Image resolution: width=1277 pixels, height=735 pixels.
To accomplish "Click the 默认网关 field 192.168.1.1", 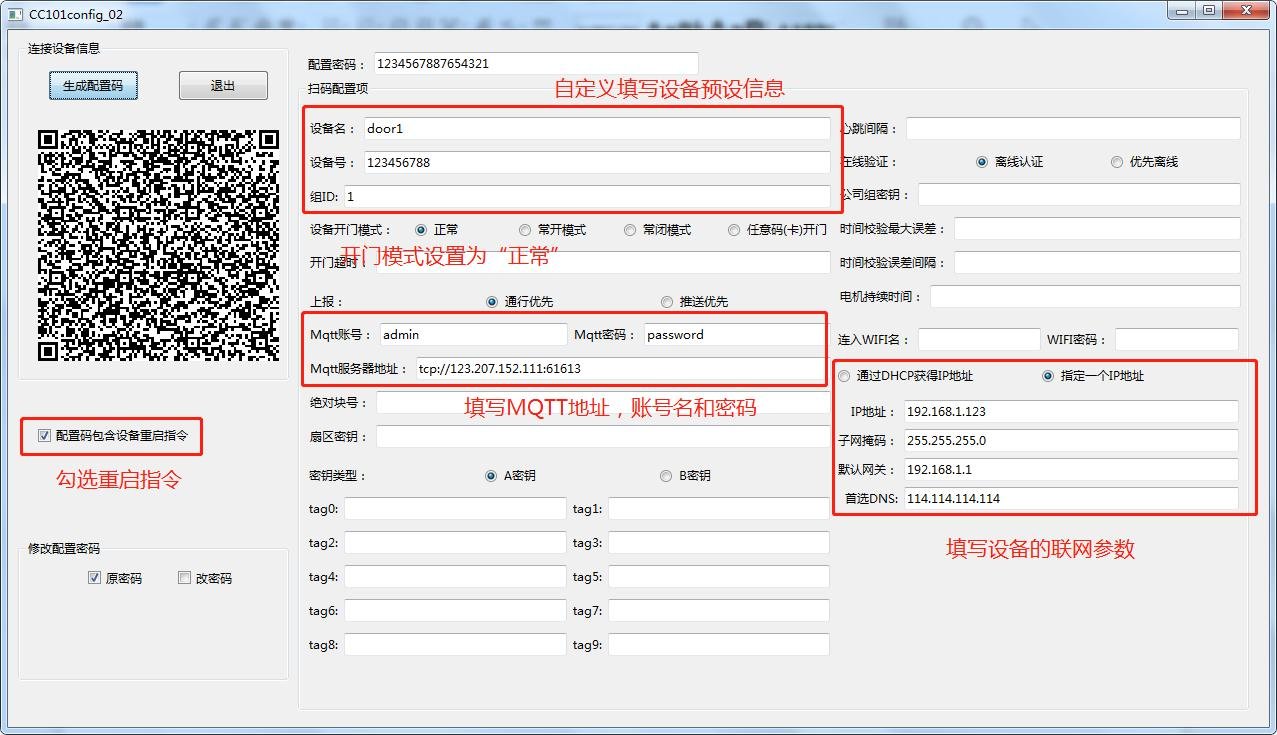I will click(x=1070, y=470).
